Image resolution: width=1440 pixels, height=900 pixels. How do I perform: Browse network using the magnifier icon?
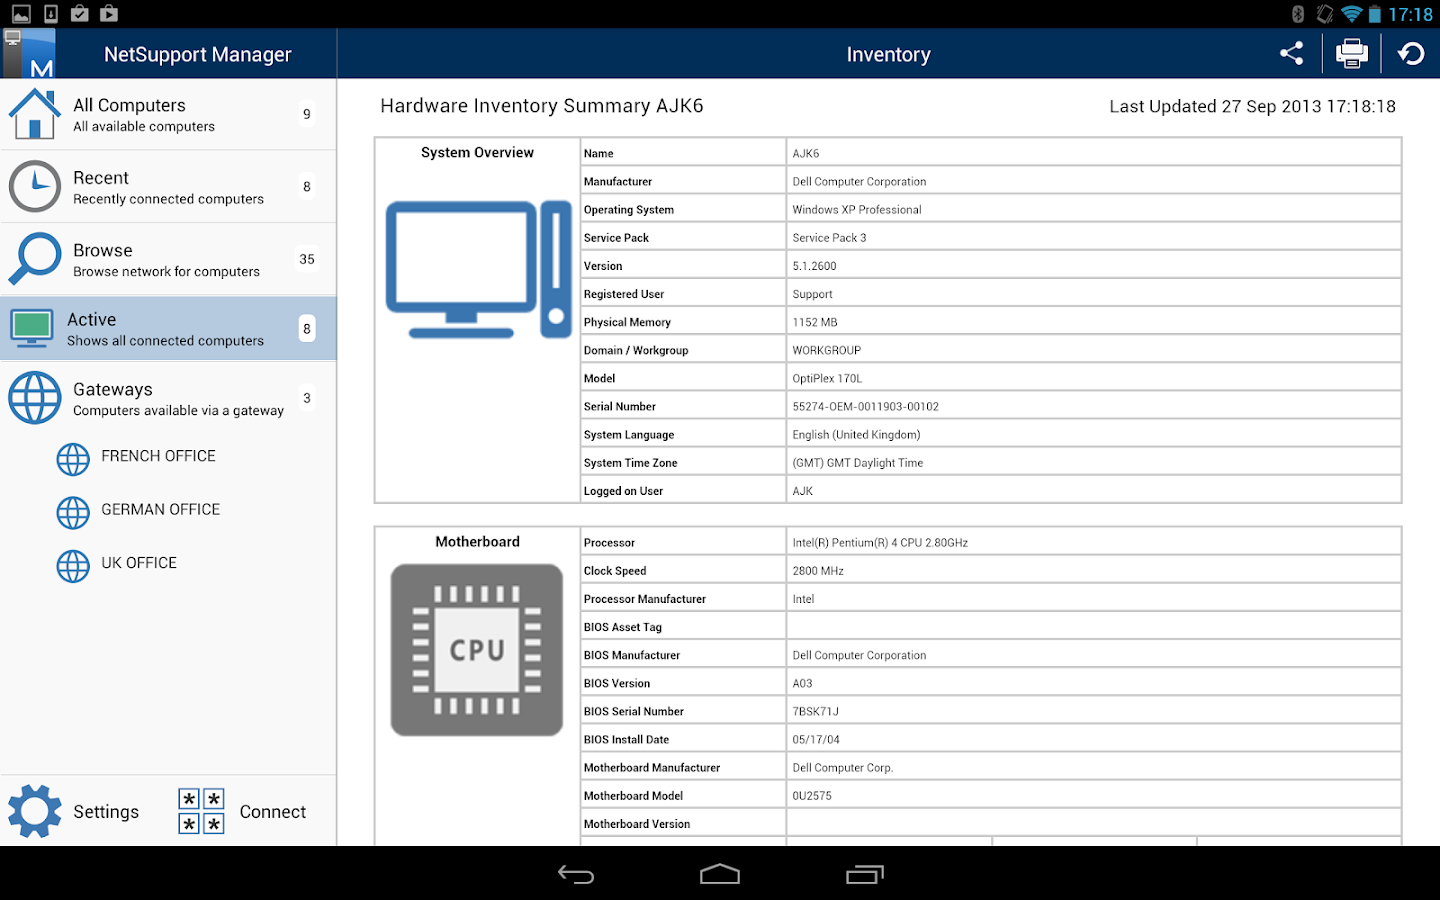(35, 258)
